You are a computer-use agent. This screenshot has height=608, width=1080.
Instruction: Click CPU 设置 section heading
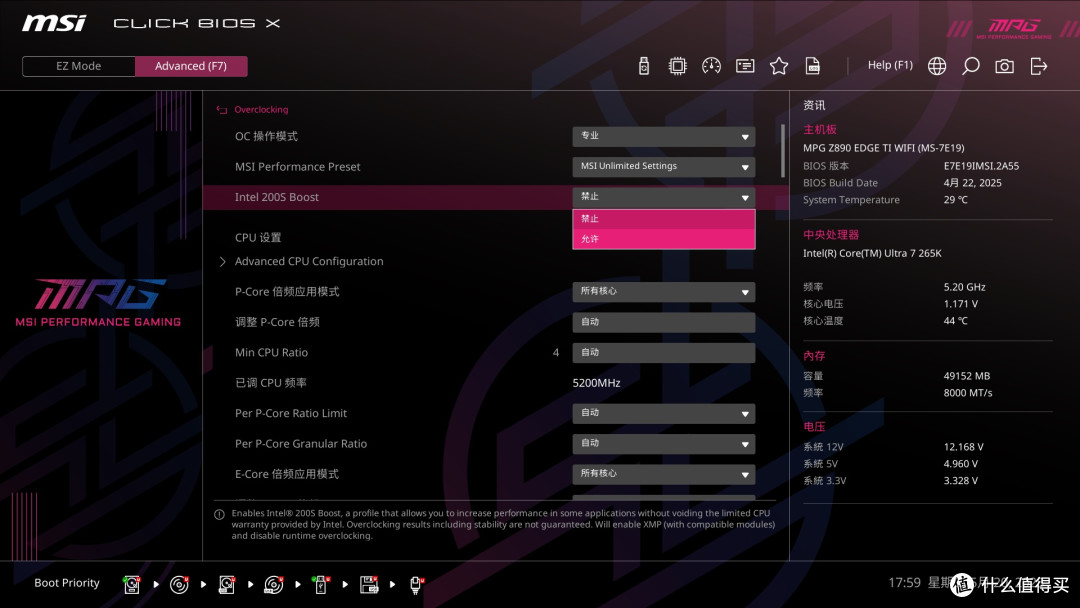coord(258,238)
